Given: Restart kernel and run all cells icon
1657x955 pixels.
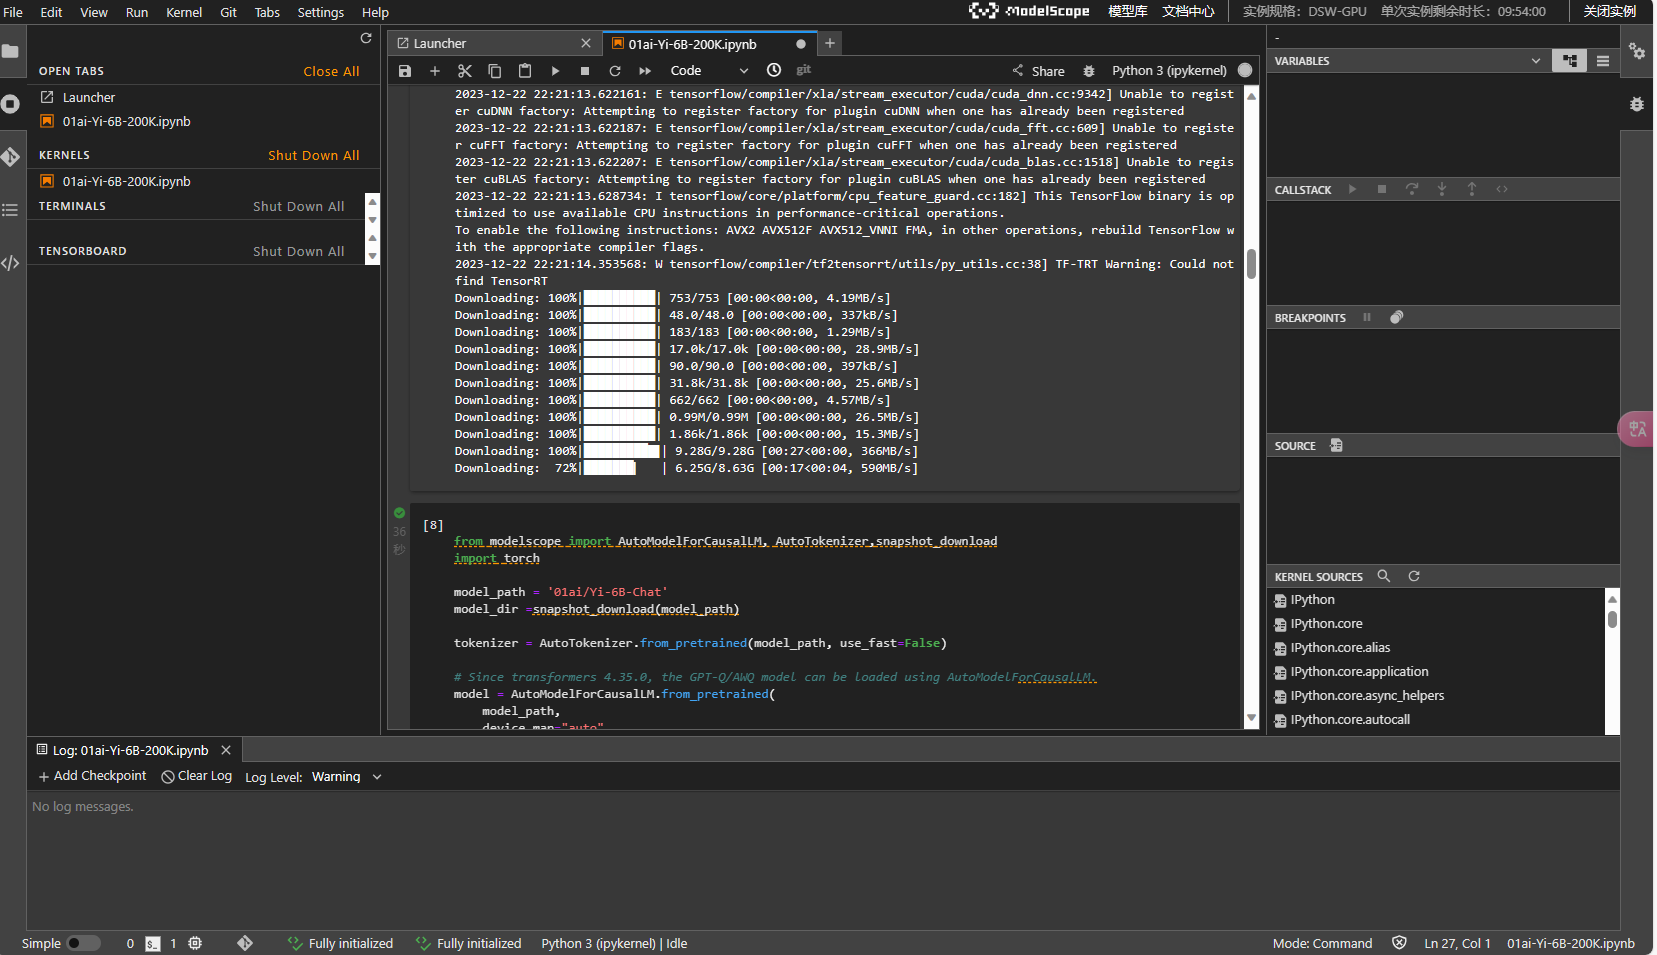Looking at the screenshot, I should pyautogui.click(x=645, y=71).
